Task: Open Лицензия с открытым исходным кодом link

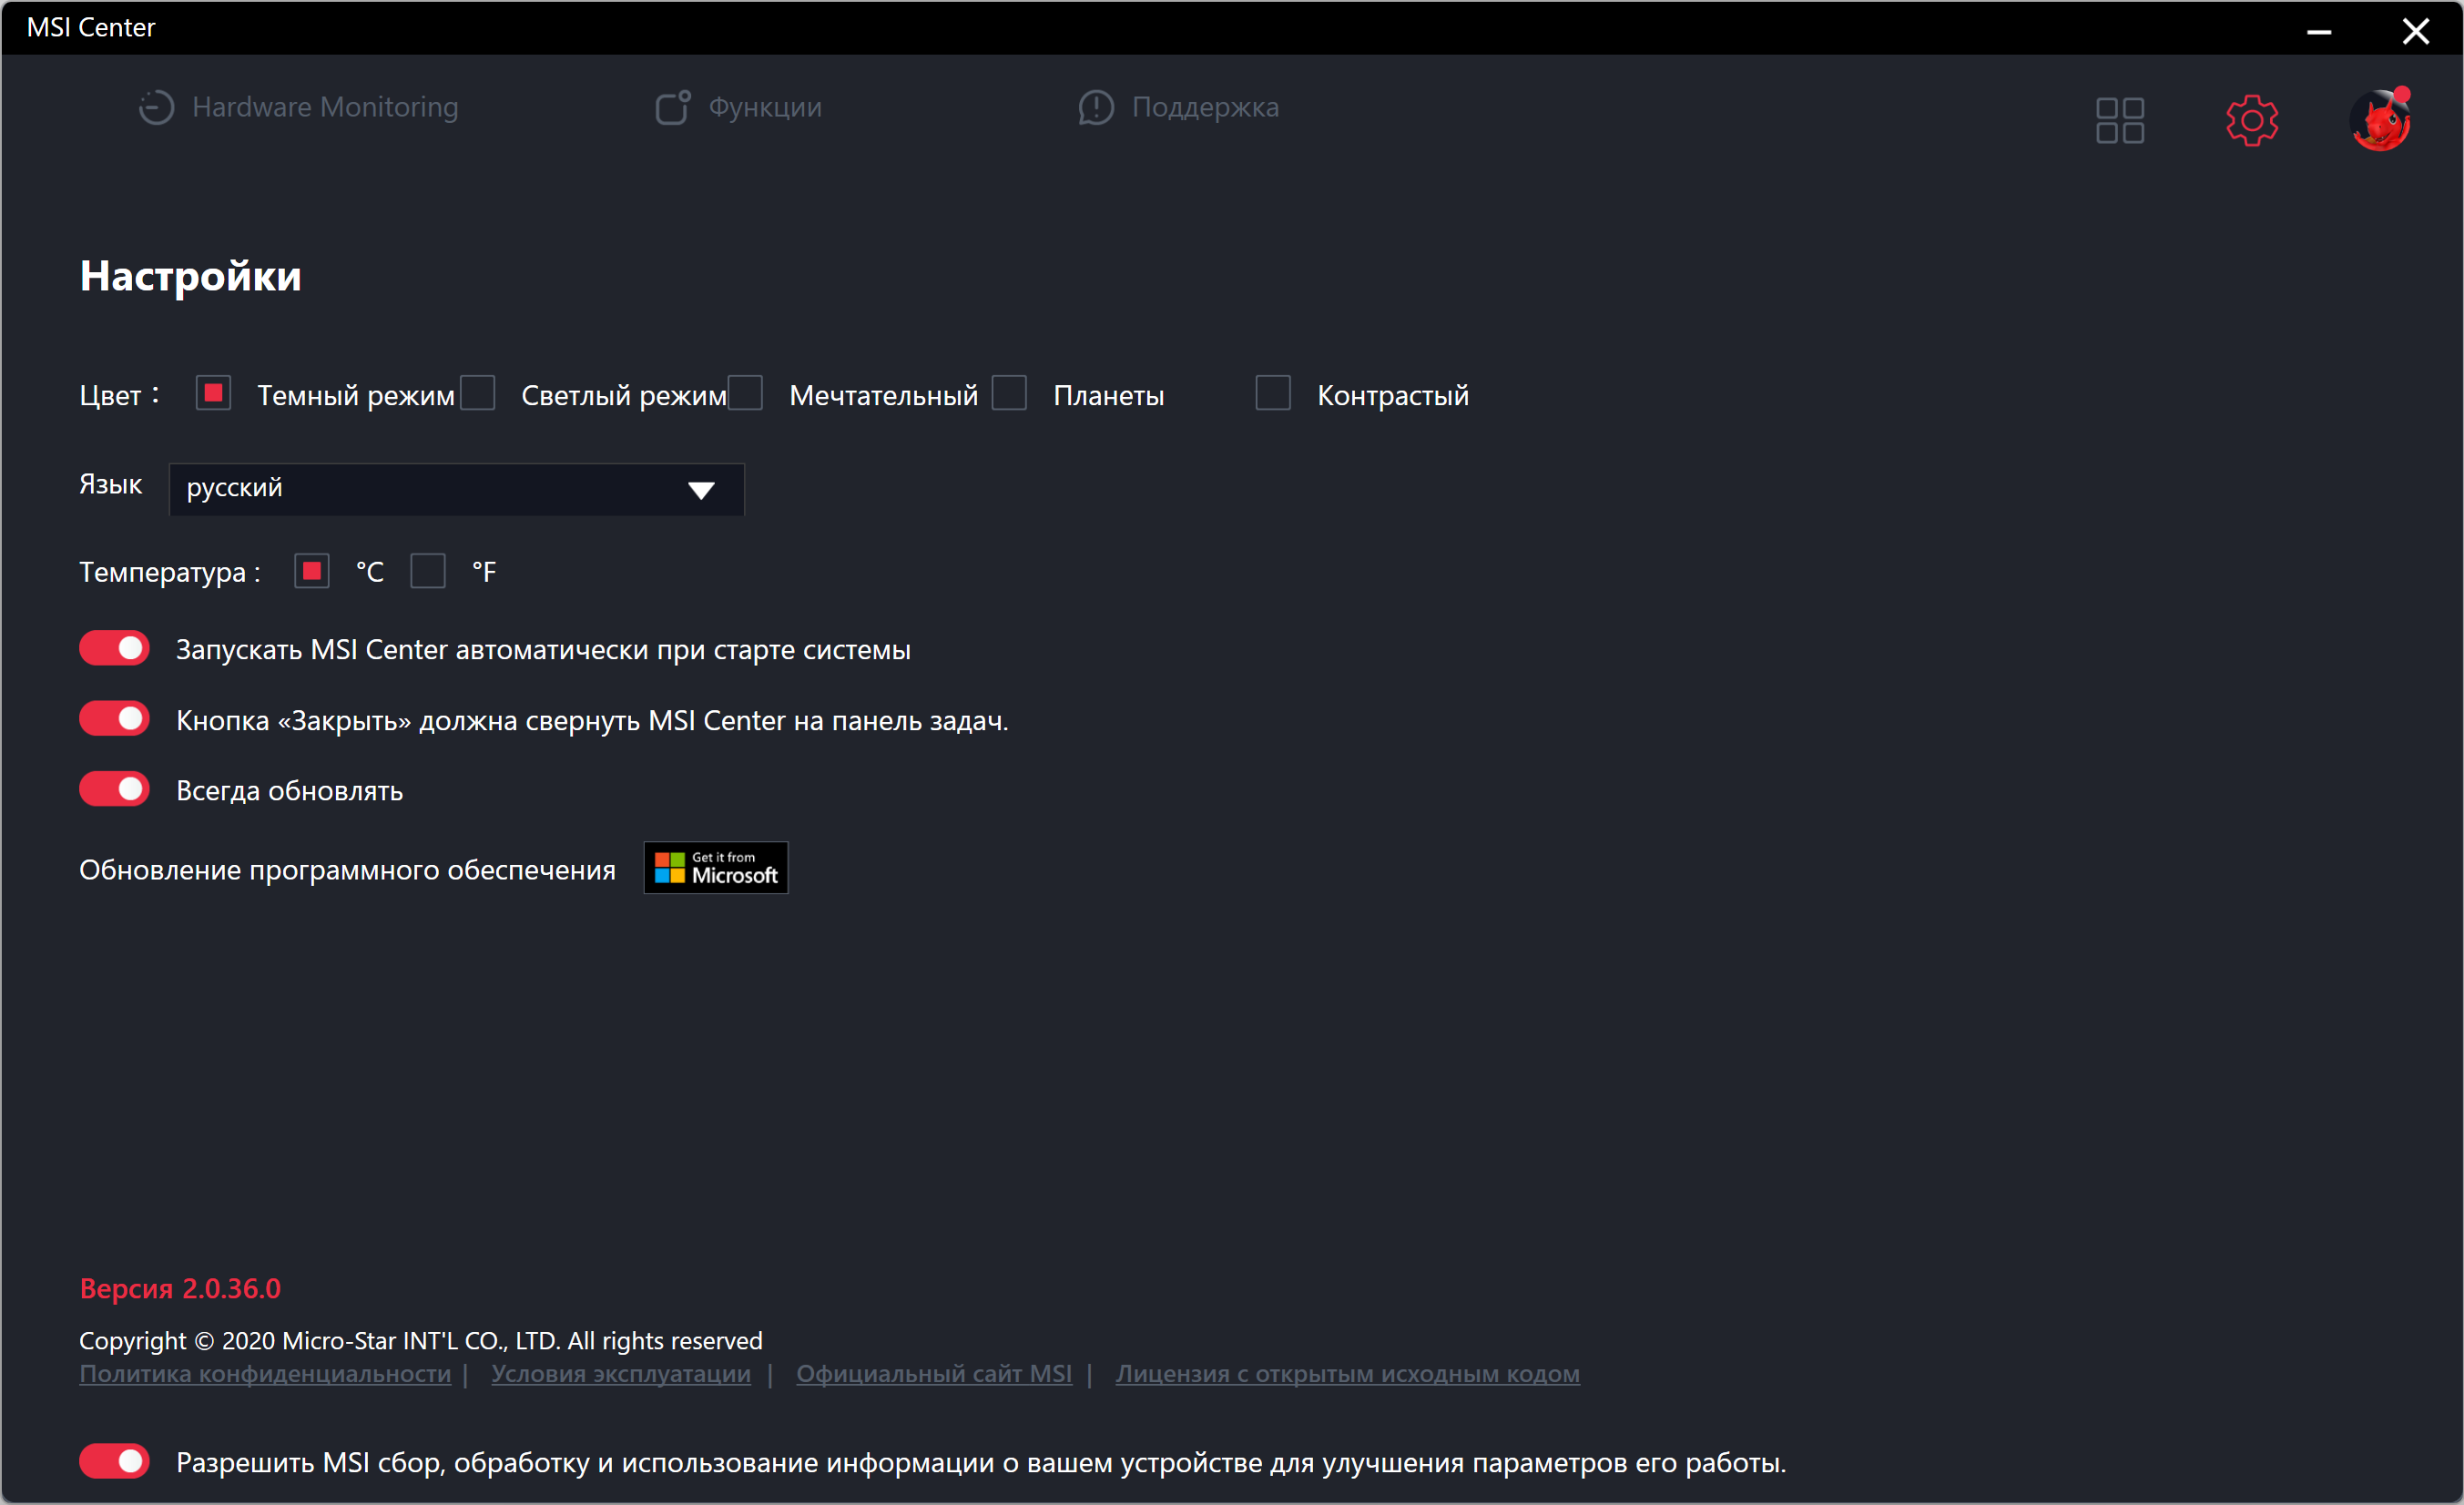Action: [1348, 1374]
